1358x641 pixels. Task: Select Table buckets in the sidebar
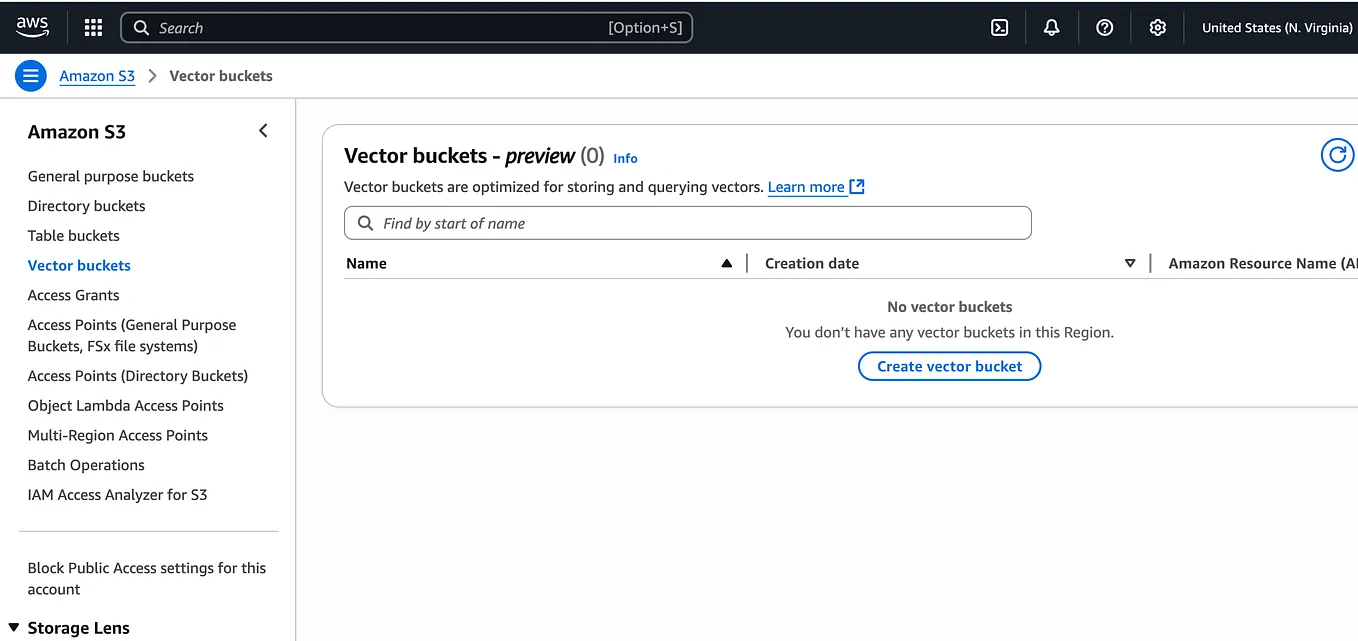(x=73, y=235)
